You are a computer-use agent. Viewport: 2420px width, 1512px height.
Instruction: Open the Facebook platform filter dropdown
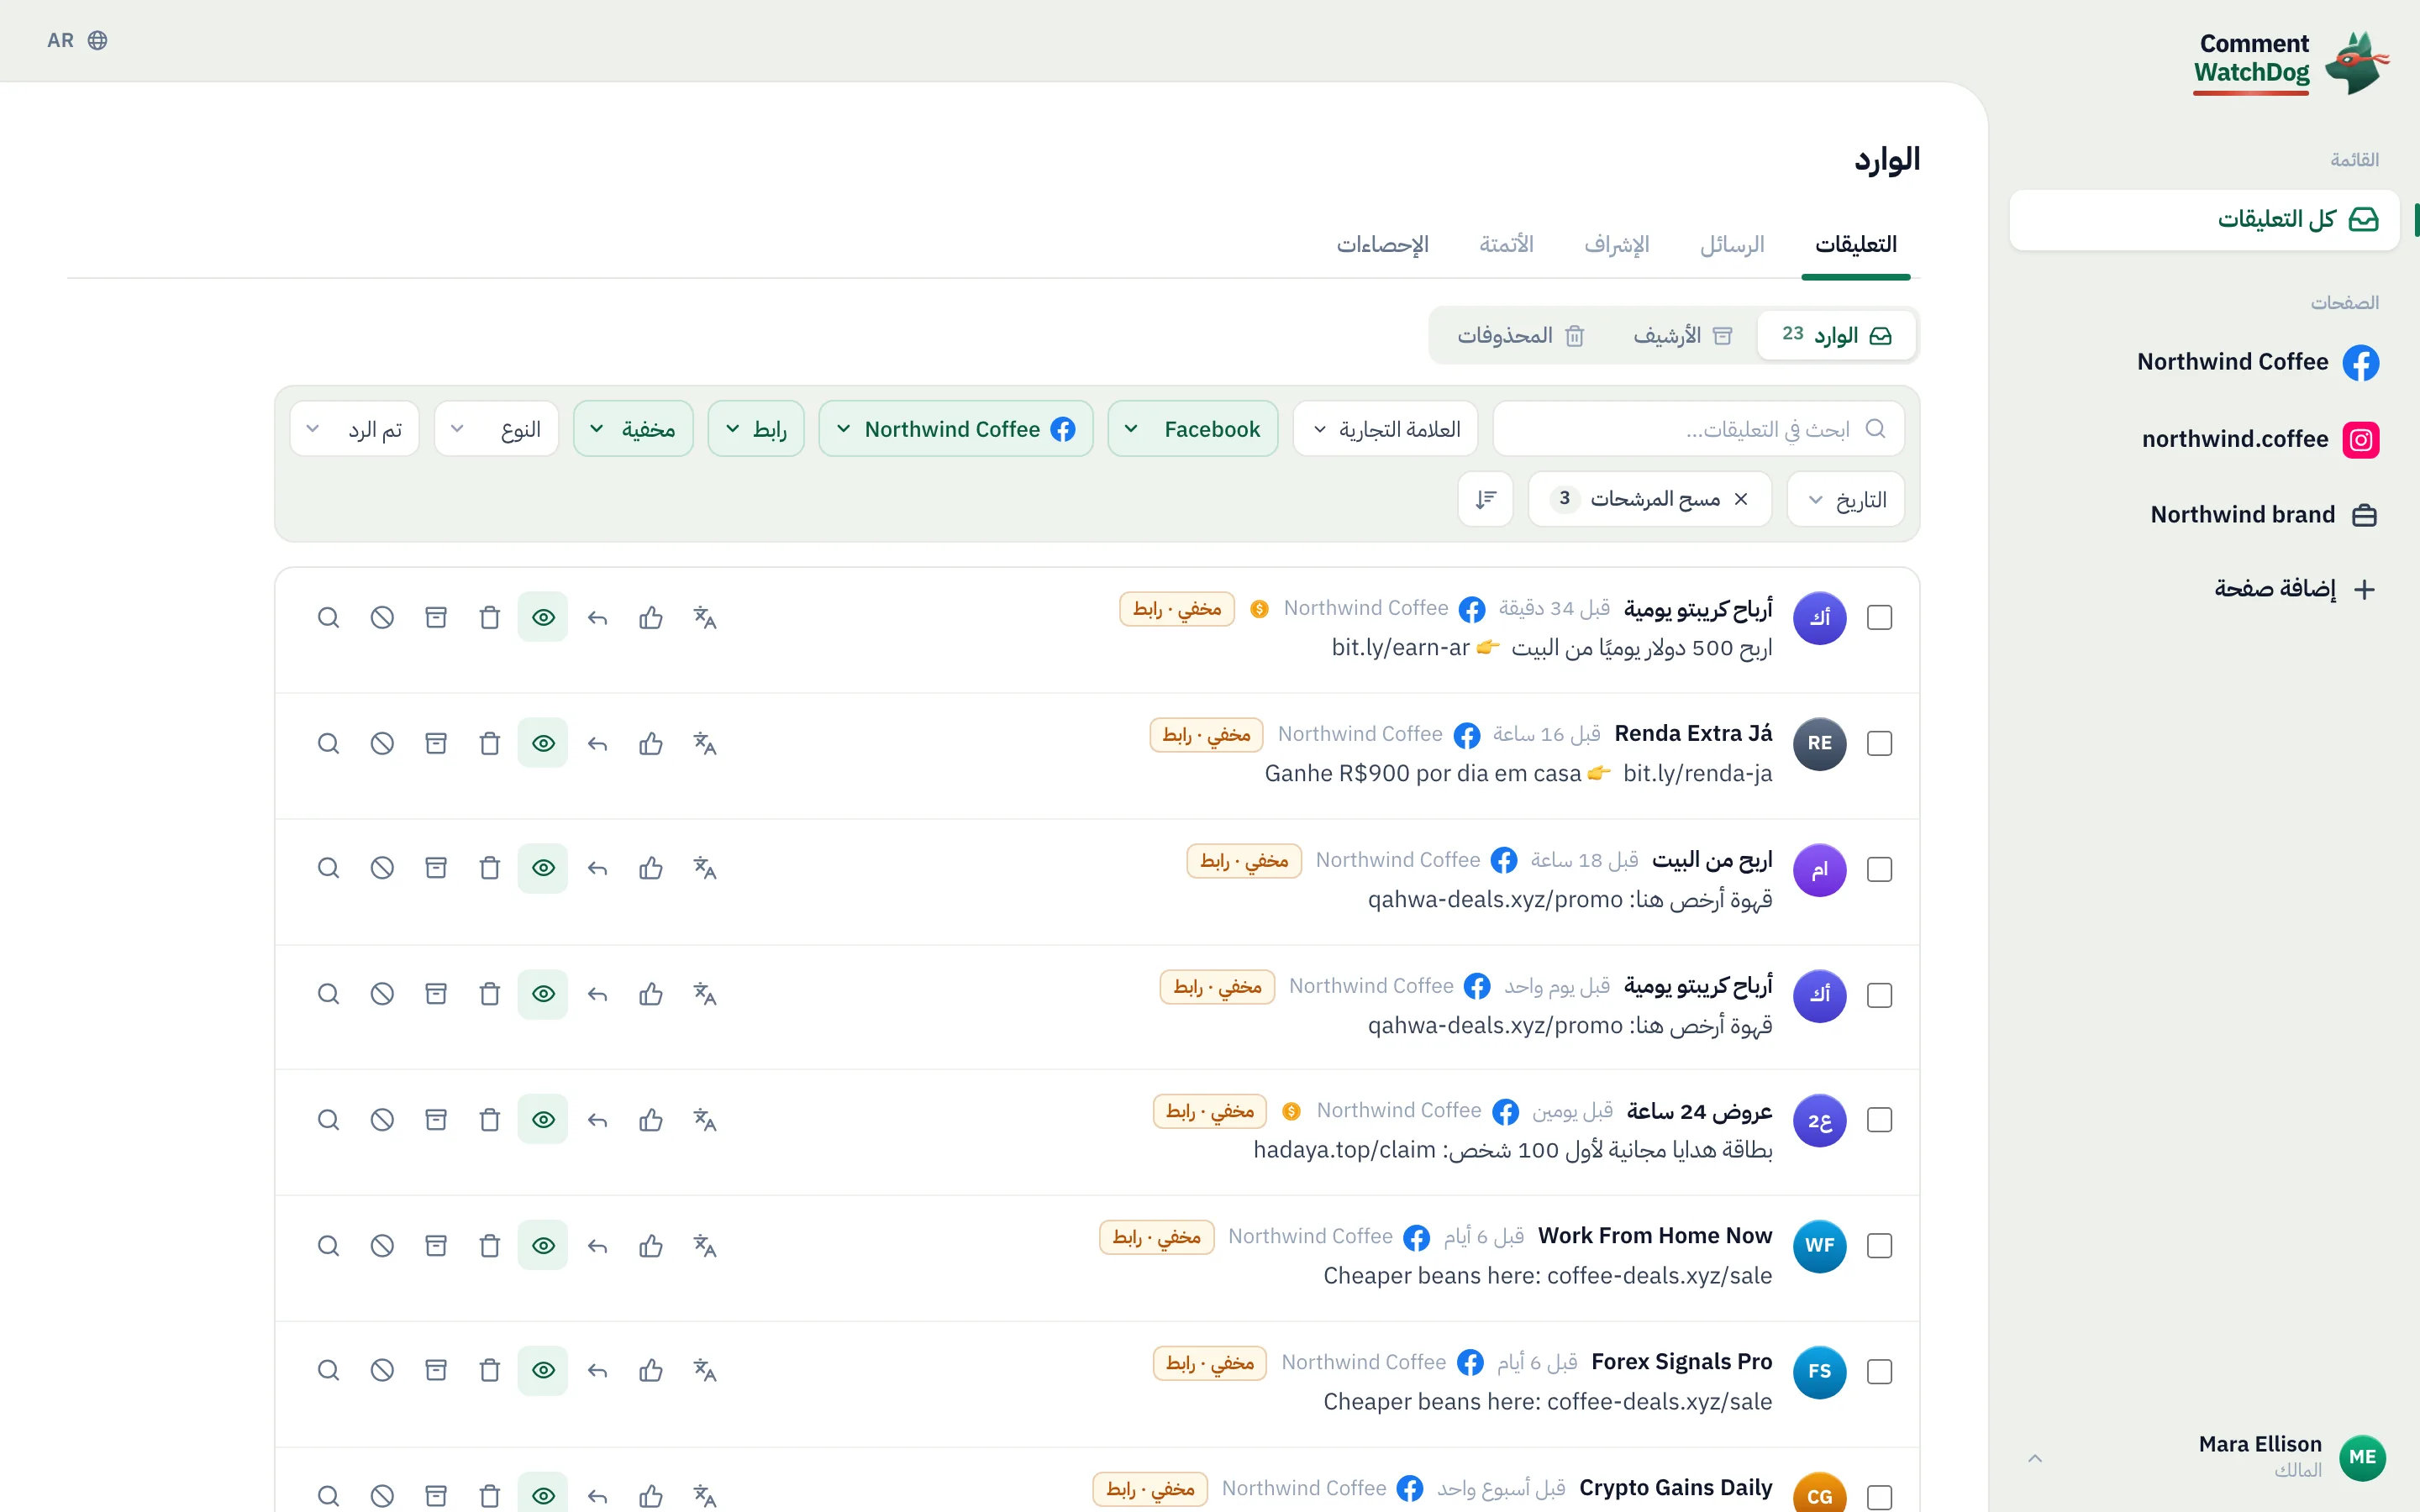1192,429
